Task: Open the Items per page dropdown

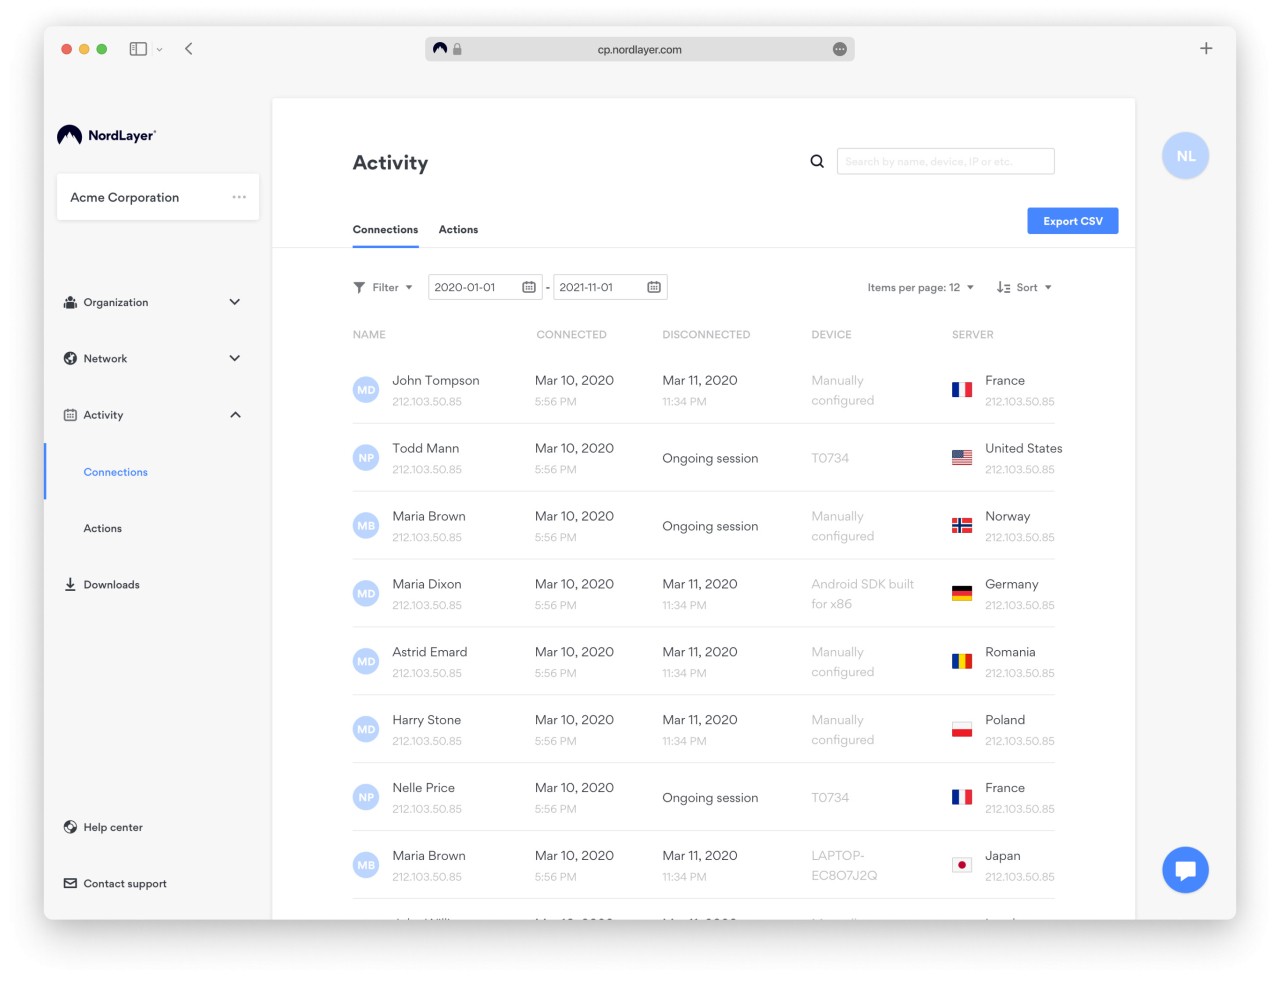Action: (920, 287)
